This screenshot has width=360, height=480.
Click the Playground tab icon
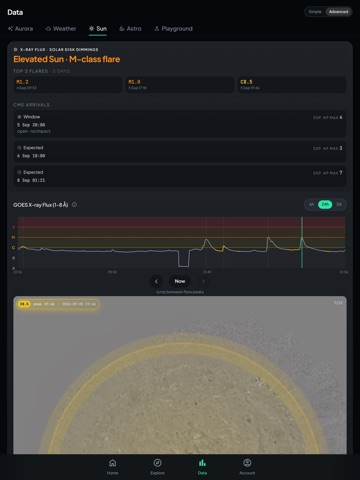pos(157,29)
